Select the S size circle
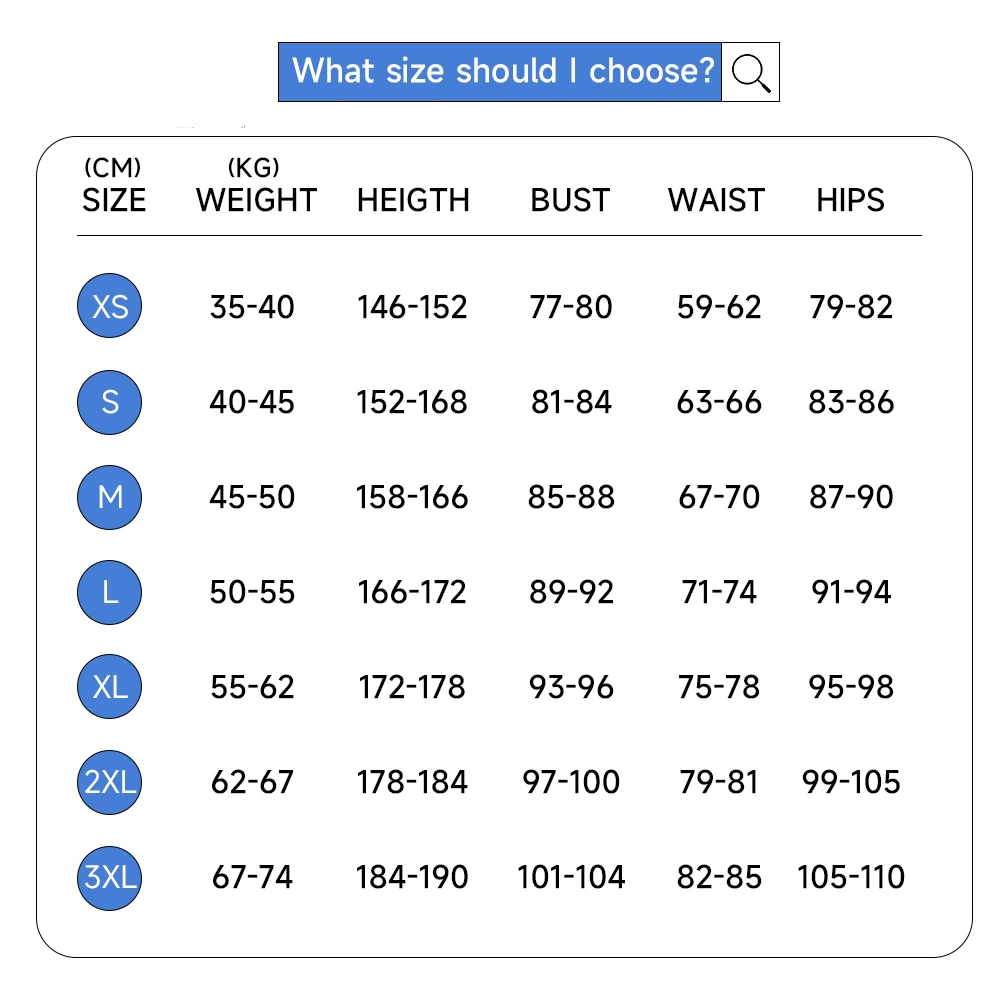Screen dimensions: 1000x1000 point(110,402)
